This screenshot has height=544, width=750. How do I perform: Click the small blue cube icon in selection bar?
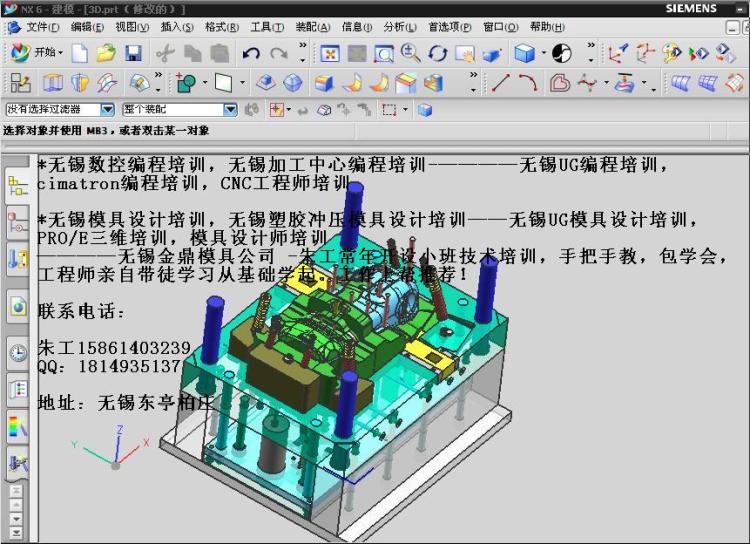(425, 110)
